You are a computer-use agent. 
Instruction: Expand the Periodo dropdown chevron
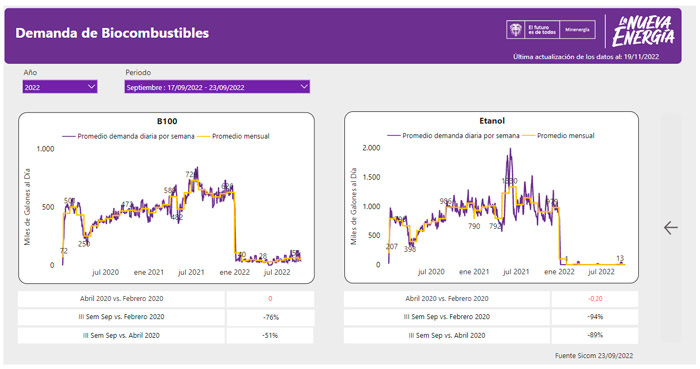click(x=304, y=87)
